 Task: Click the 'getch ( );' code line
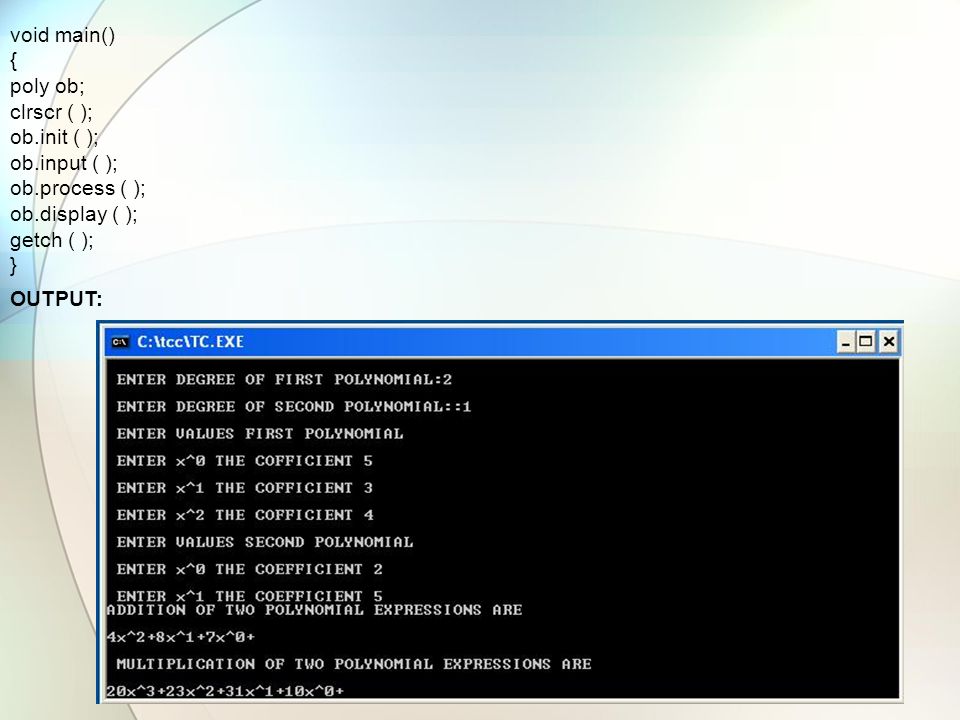[x=51, y=241]
